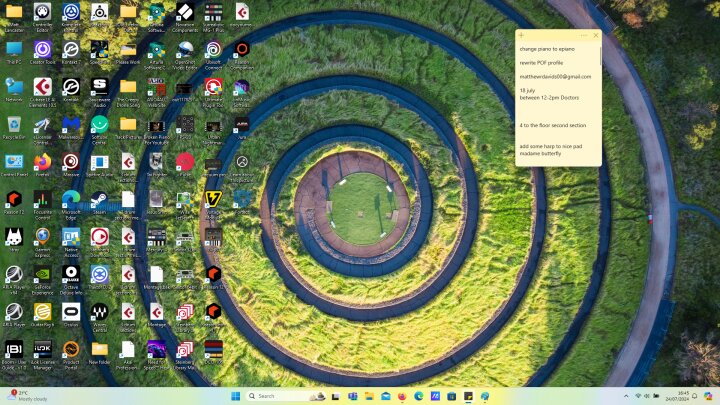720x405 pixels.
Task: Launch Waves Central from the desktop
Action: click(x=99, y=318)
